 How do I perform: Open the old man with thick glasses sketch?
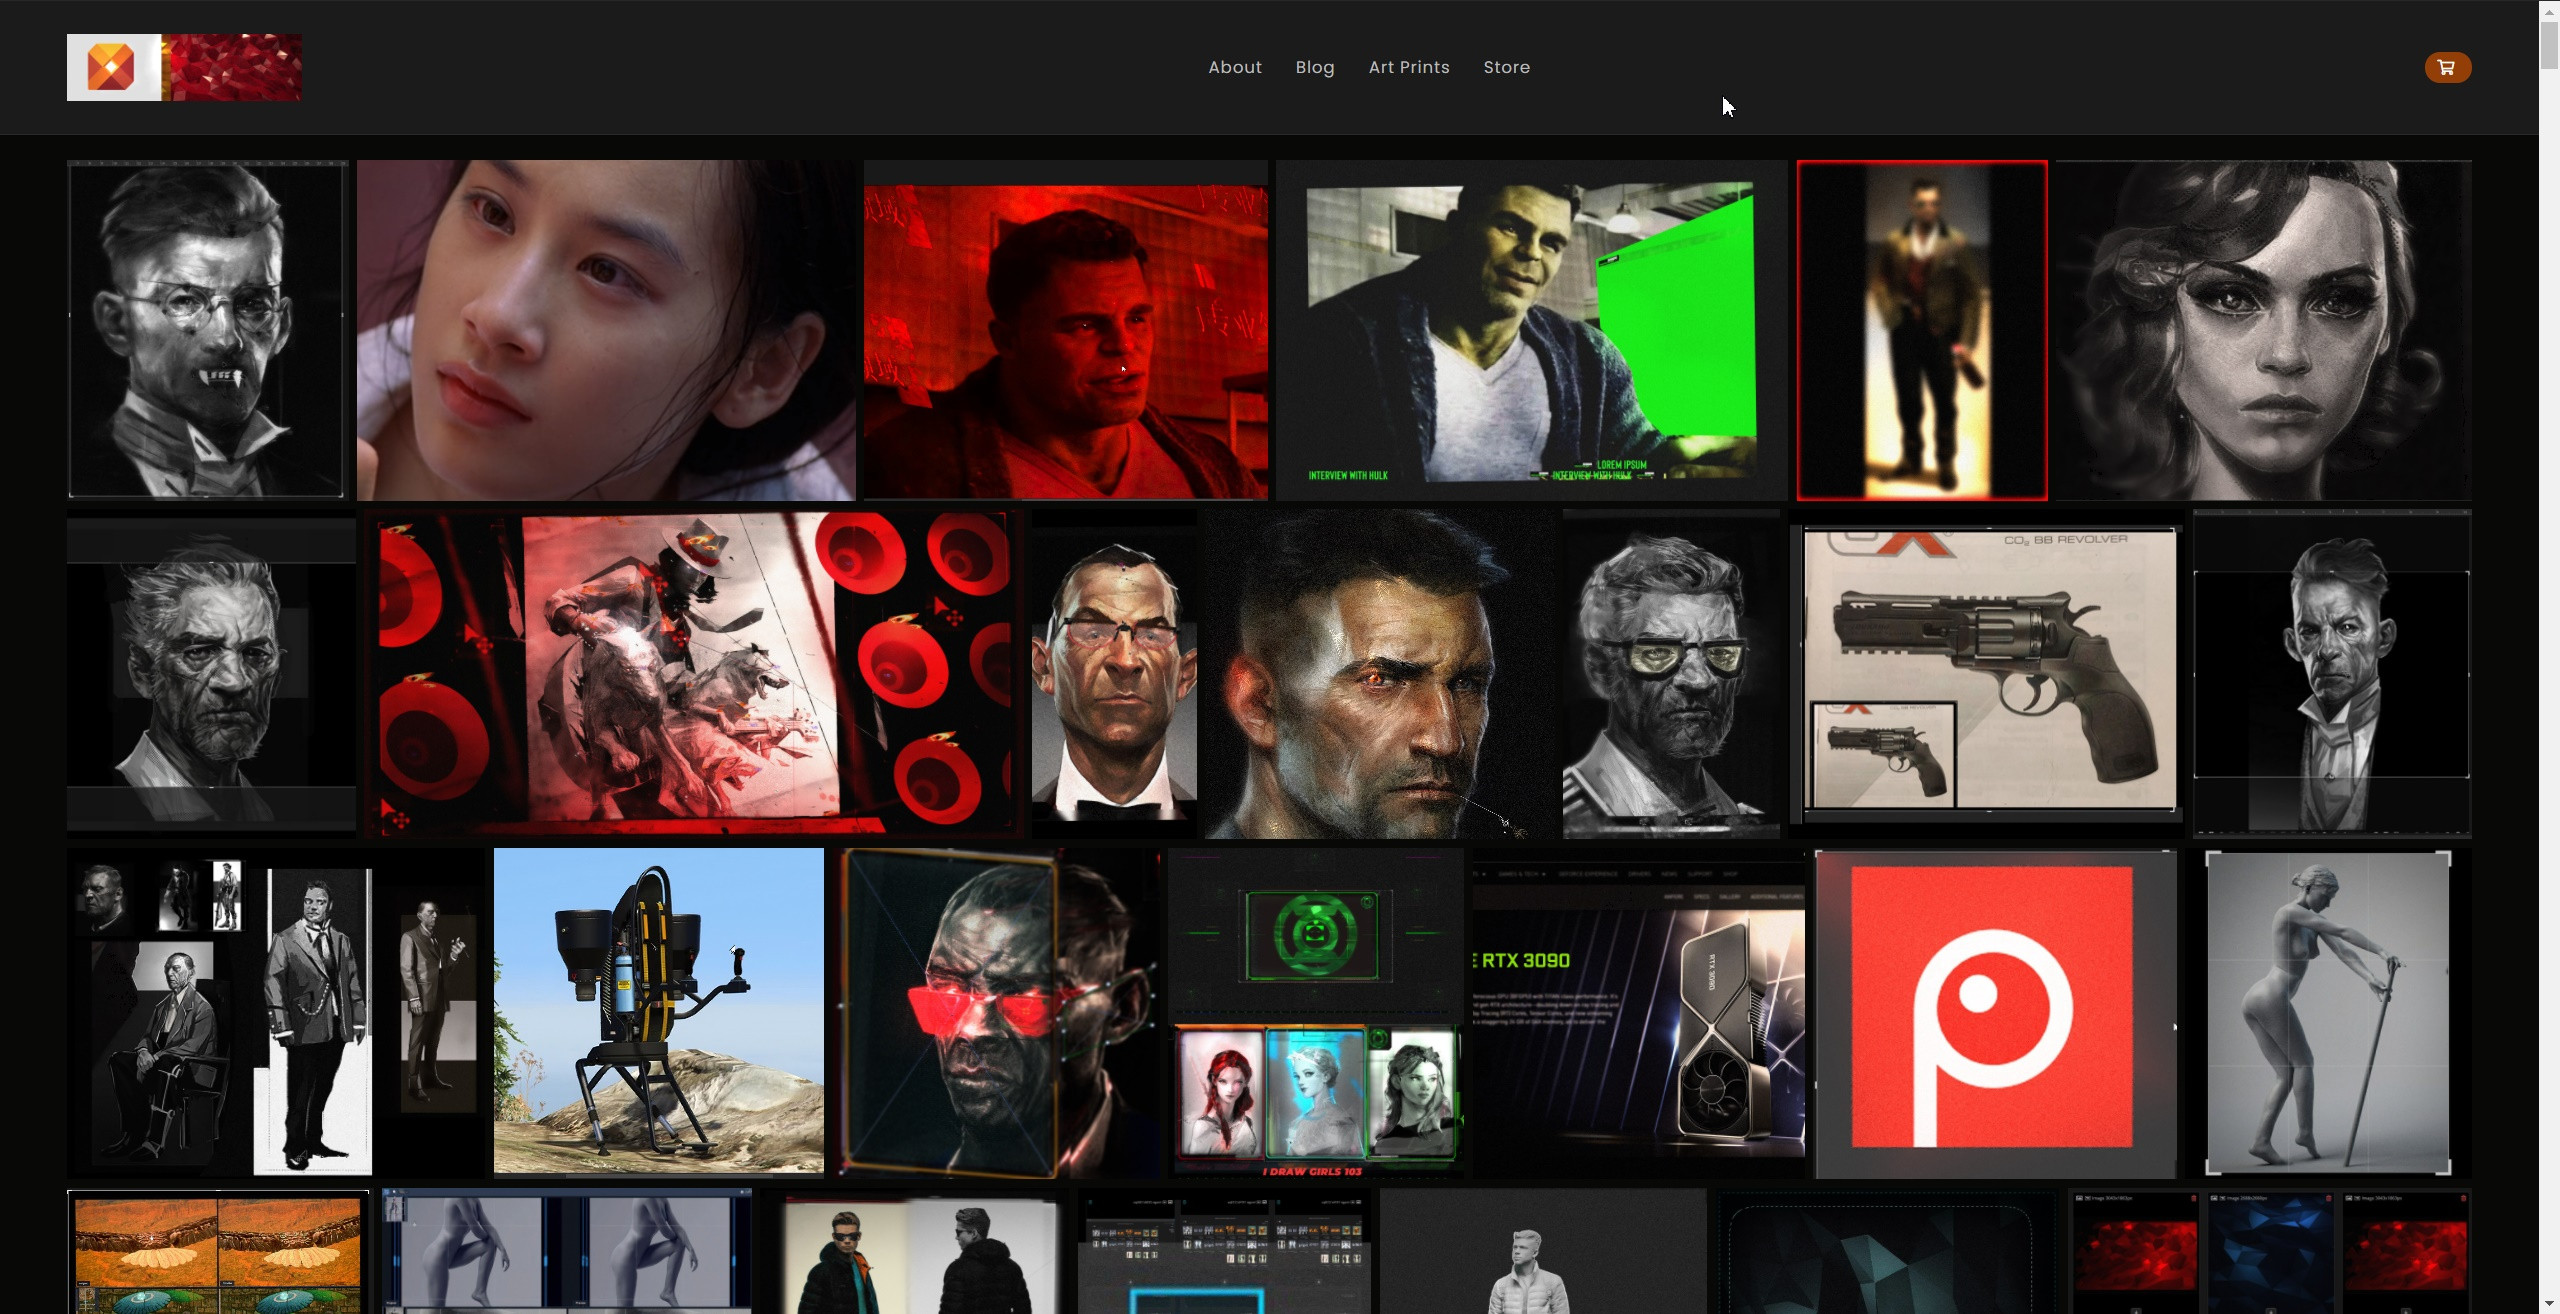pyautogui.click(x=1671, y=674)
